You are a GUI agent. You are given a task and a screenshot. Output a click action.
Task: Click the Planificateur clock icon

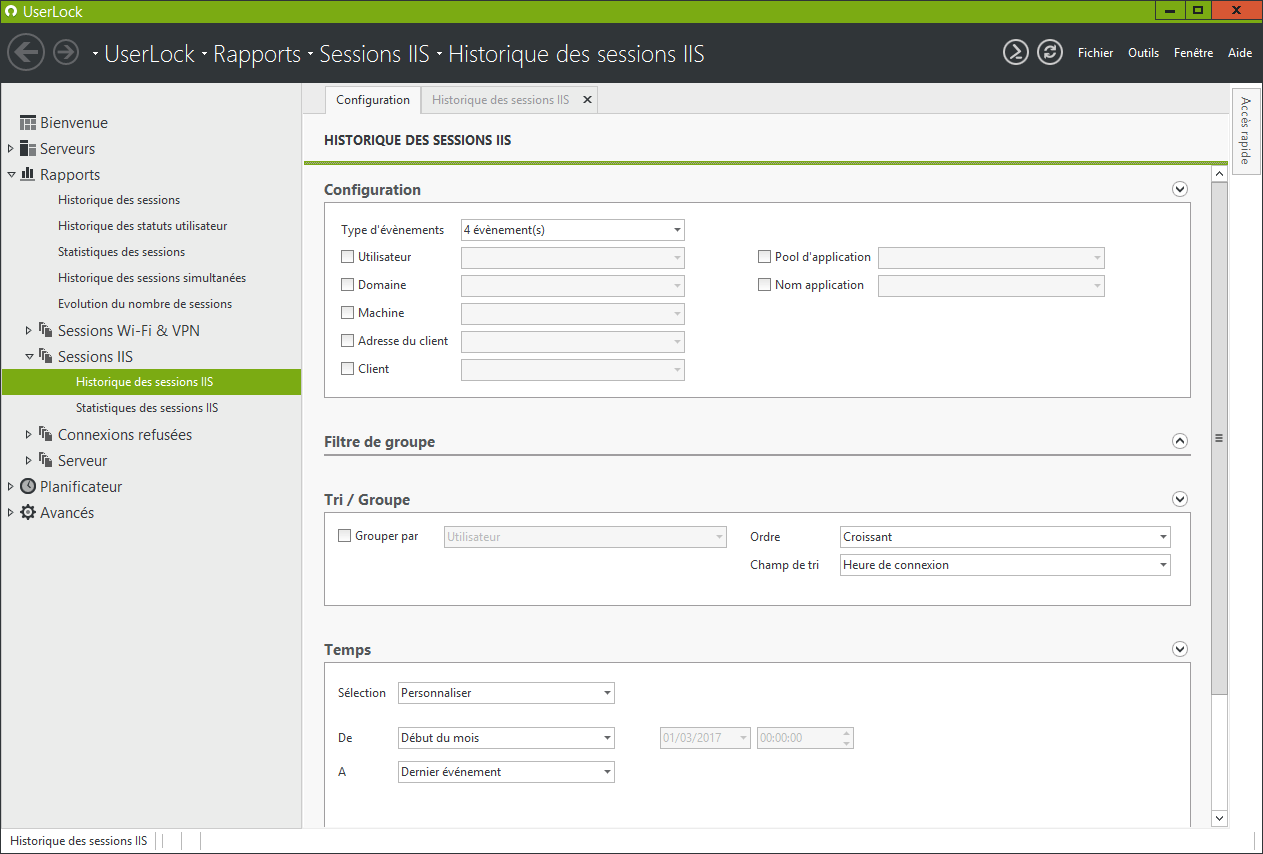pos(28,487)
